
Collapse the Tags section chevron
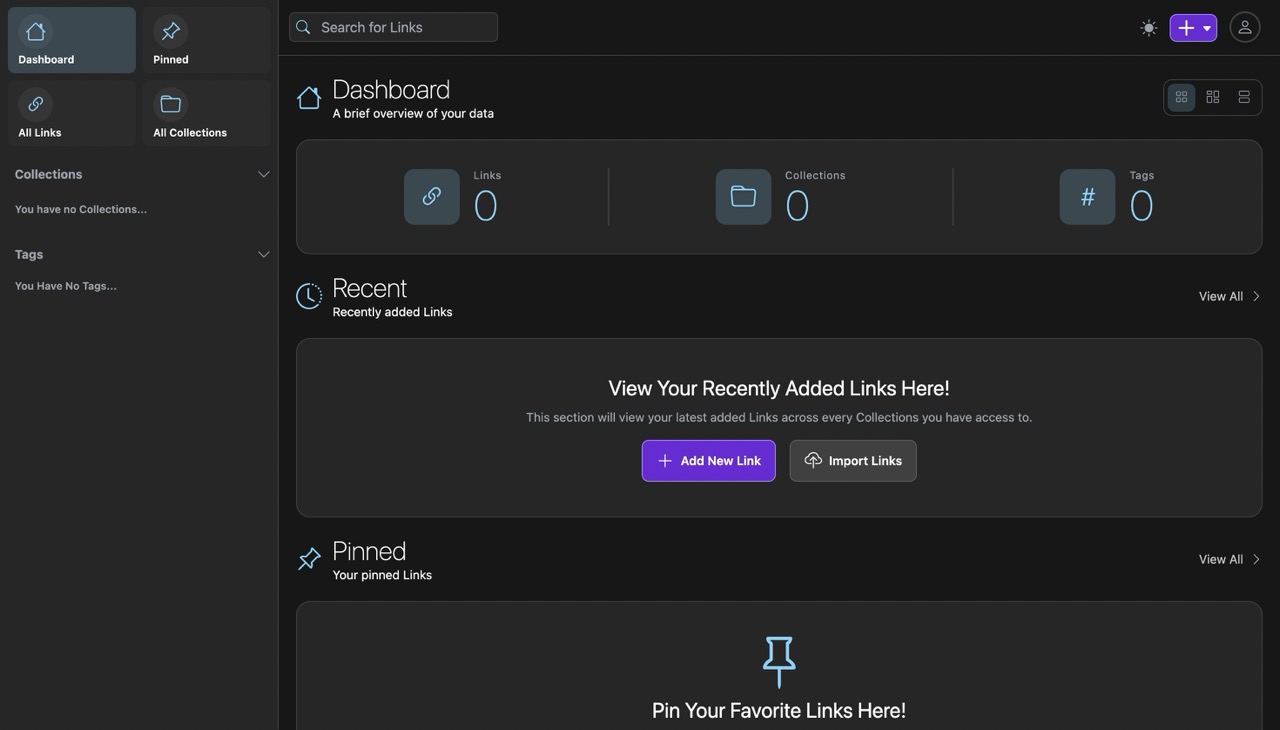264,254
